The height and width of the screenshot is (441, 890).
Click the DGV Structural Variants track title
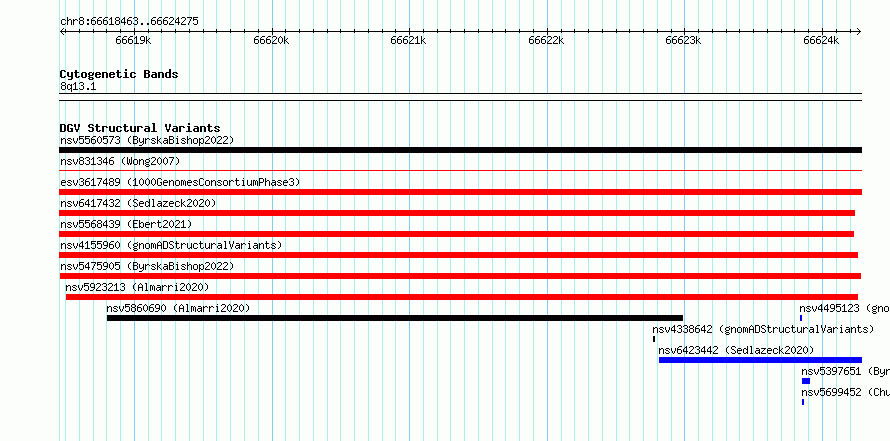tap(140, 128)
